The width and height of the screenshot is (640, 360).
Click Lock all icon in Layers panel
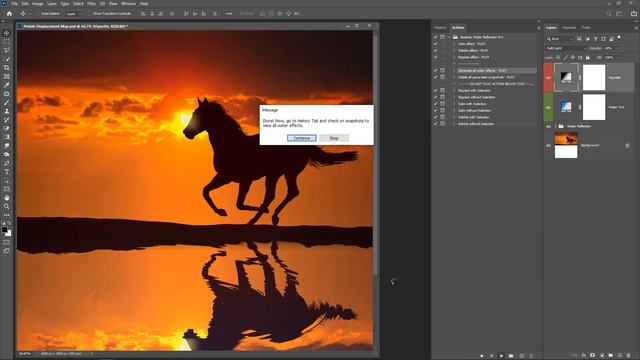pos(587,58)
